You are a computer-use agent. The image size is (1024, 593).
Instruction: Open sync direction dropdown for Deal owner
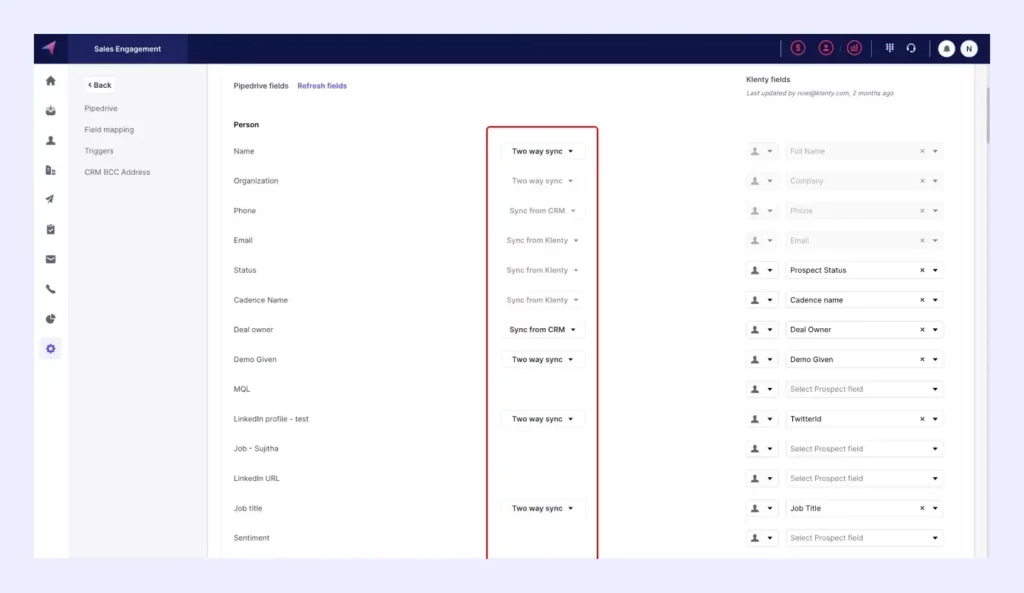point(542,330)
